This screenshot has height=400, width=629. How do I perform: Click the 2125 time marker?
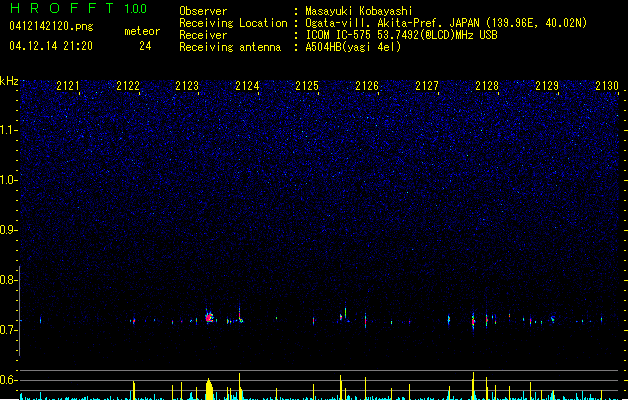[307, 86]
